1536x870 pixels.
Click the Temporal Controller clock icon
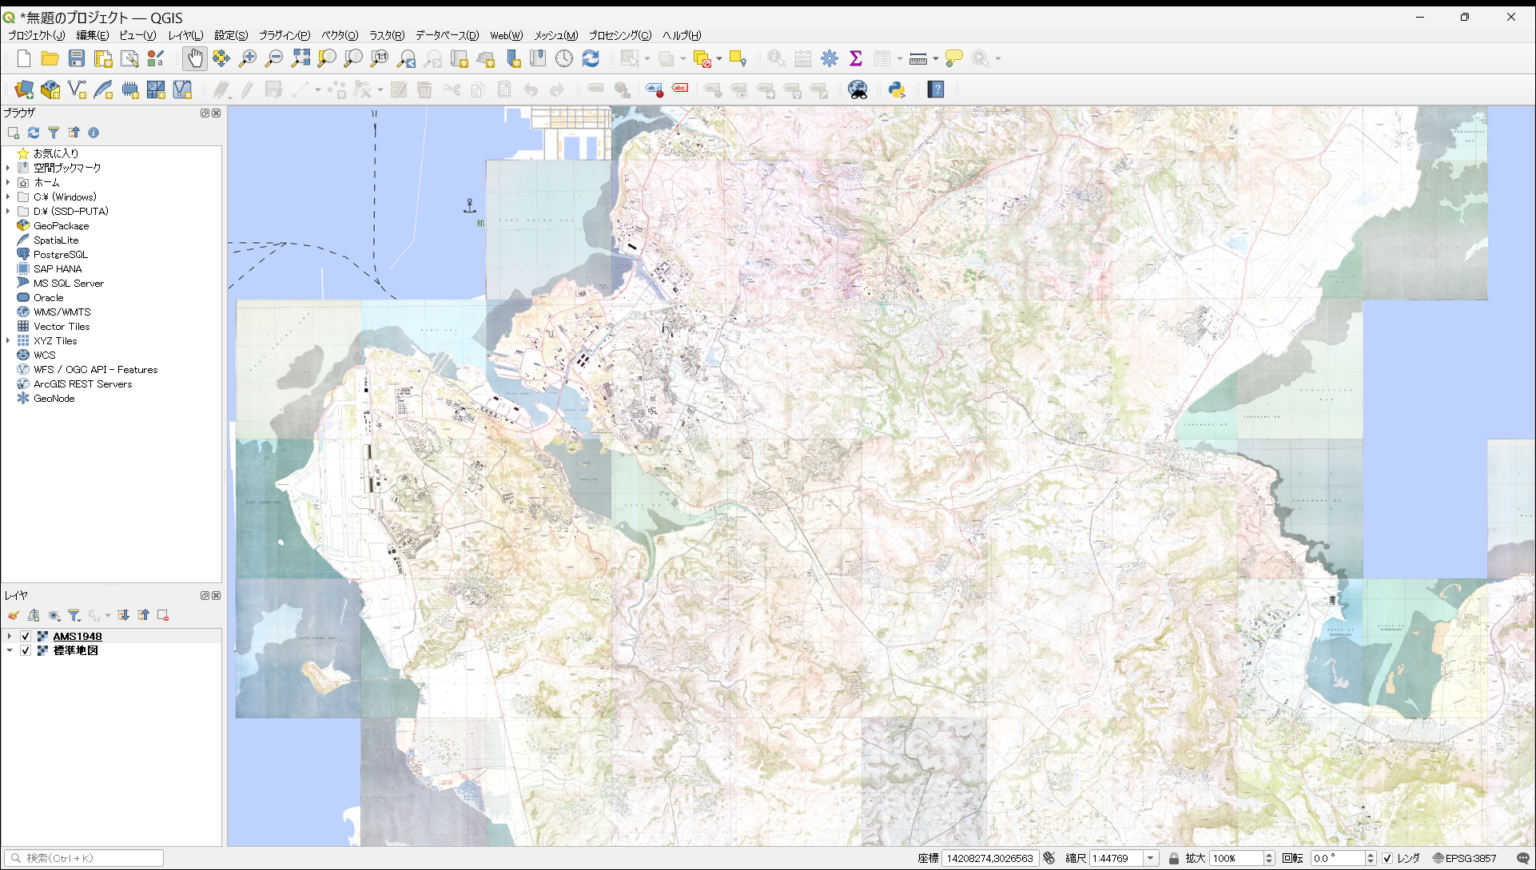[x=563, y=58]
